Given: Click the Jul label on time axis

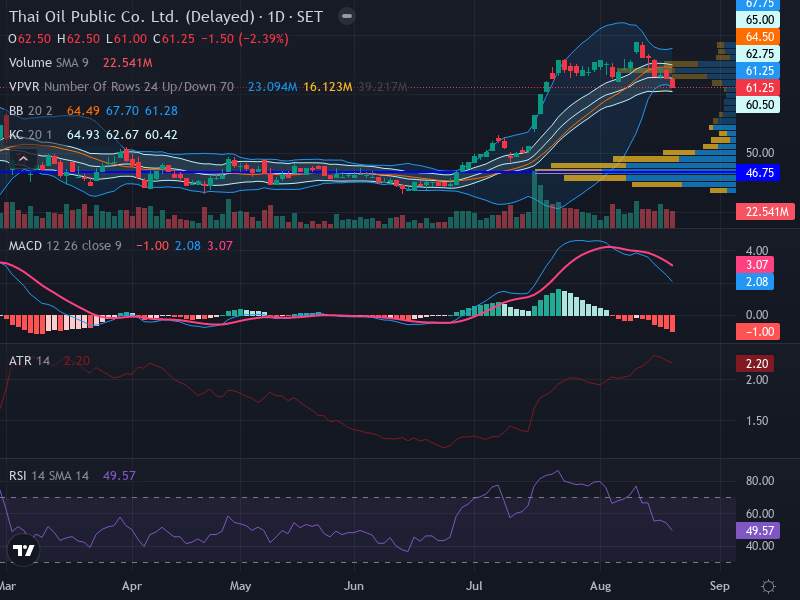Looking at the screenshot, I should tap(474, 586).
